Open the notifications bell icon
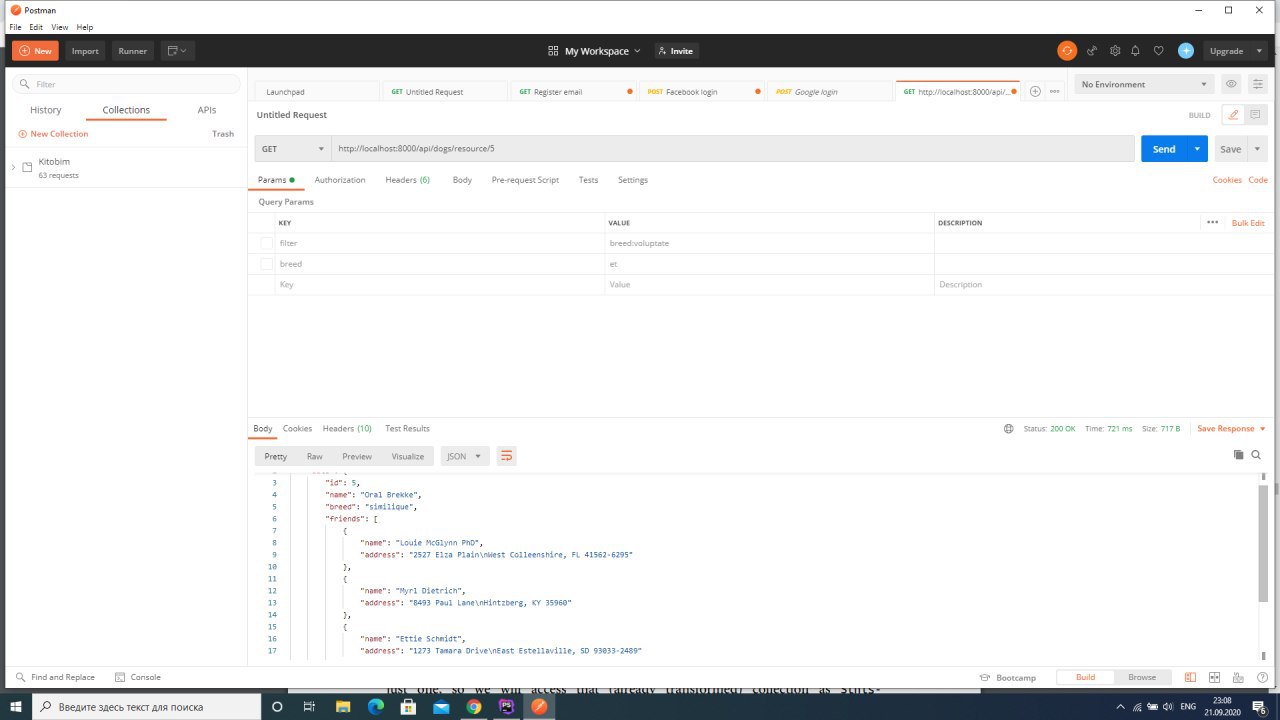Screen dimensions: 1280x720 [1136, 51]
